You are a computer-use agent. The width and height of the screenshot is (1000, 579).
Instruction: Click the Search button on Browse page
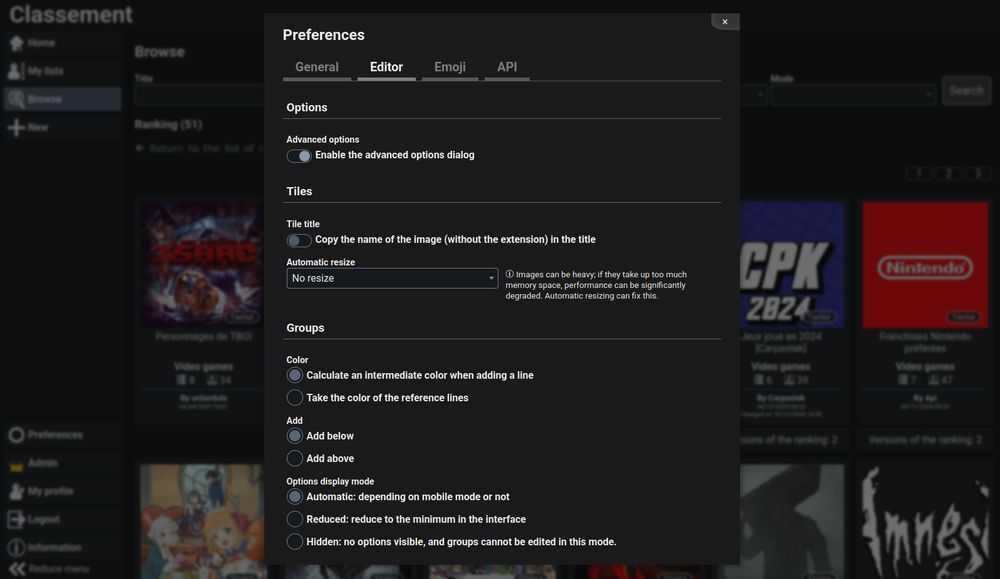pos(966,91)
